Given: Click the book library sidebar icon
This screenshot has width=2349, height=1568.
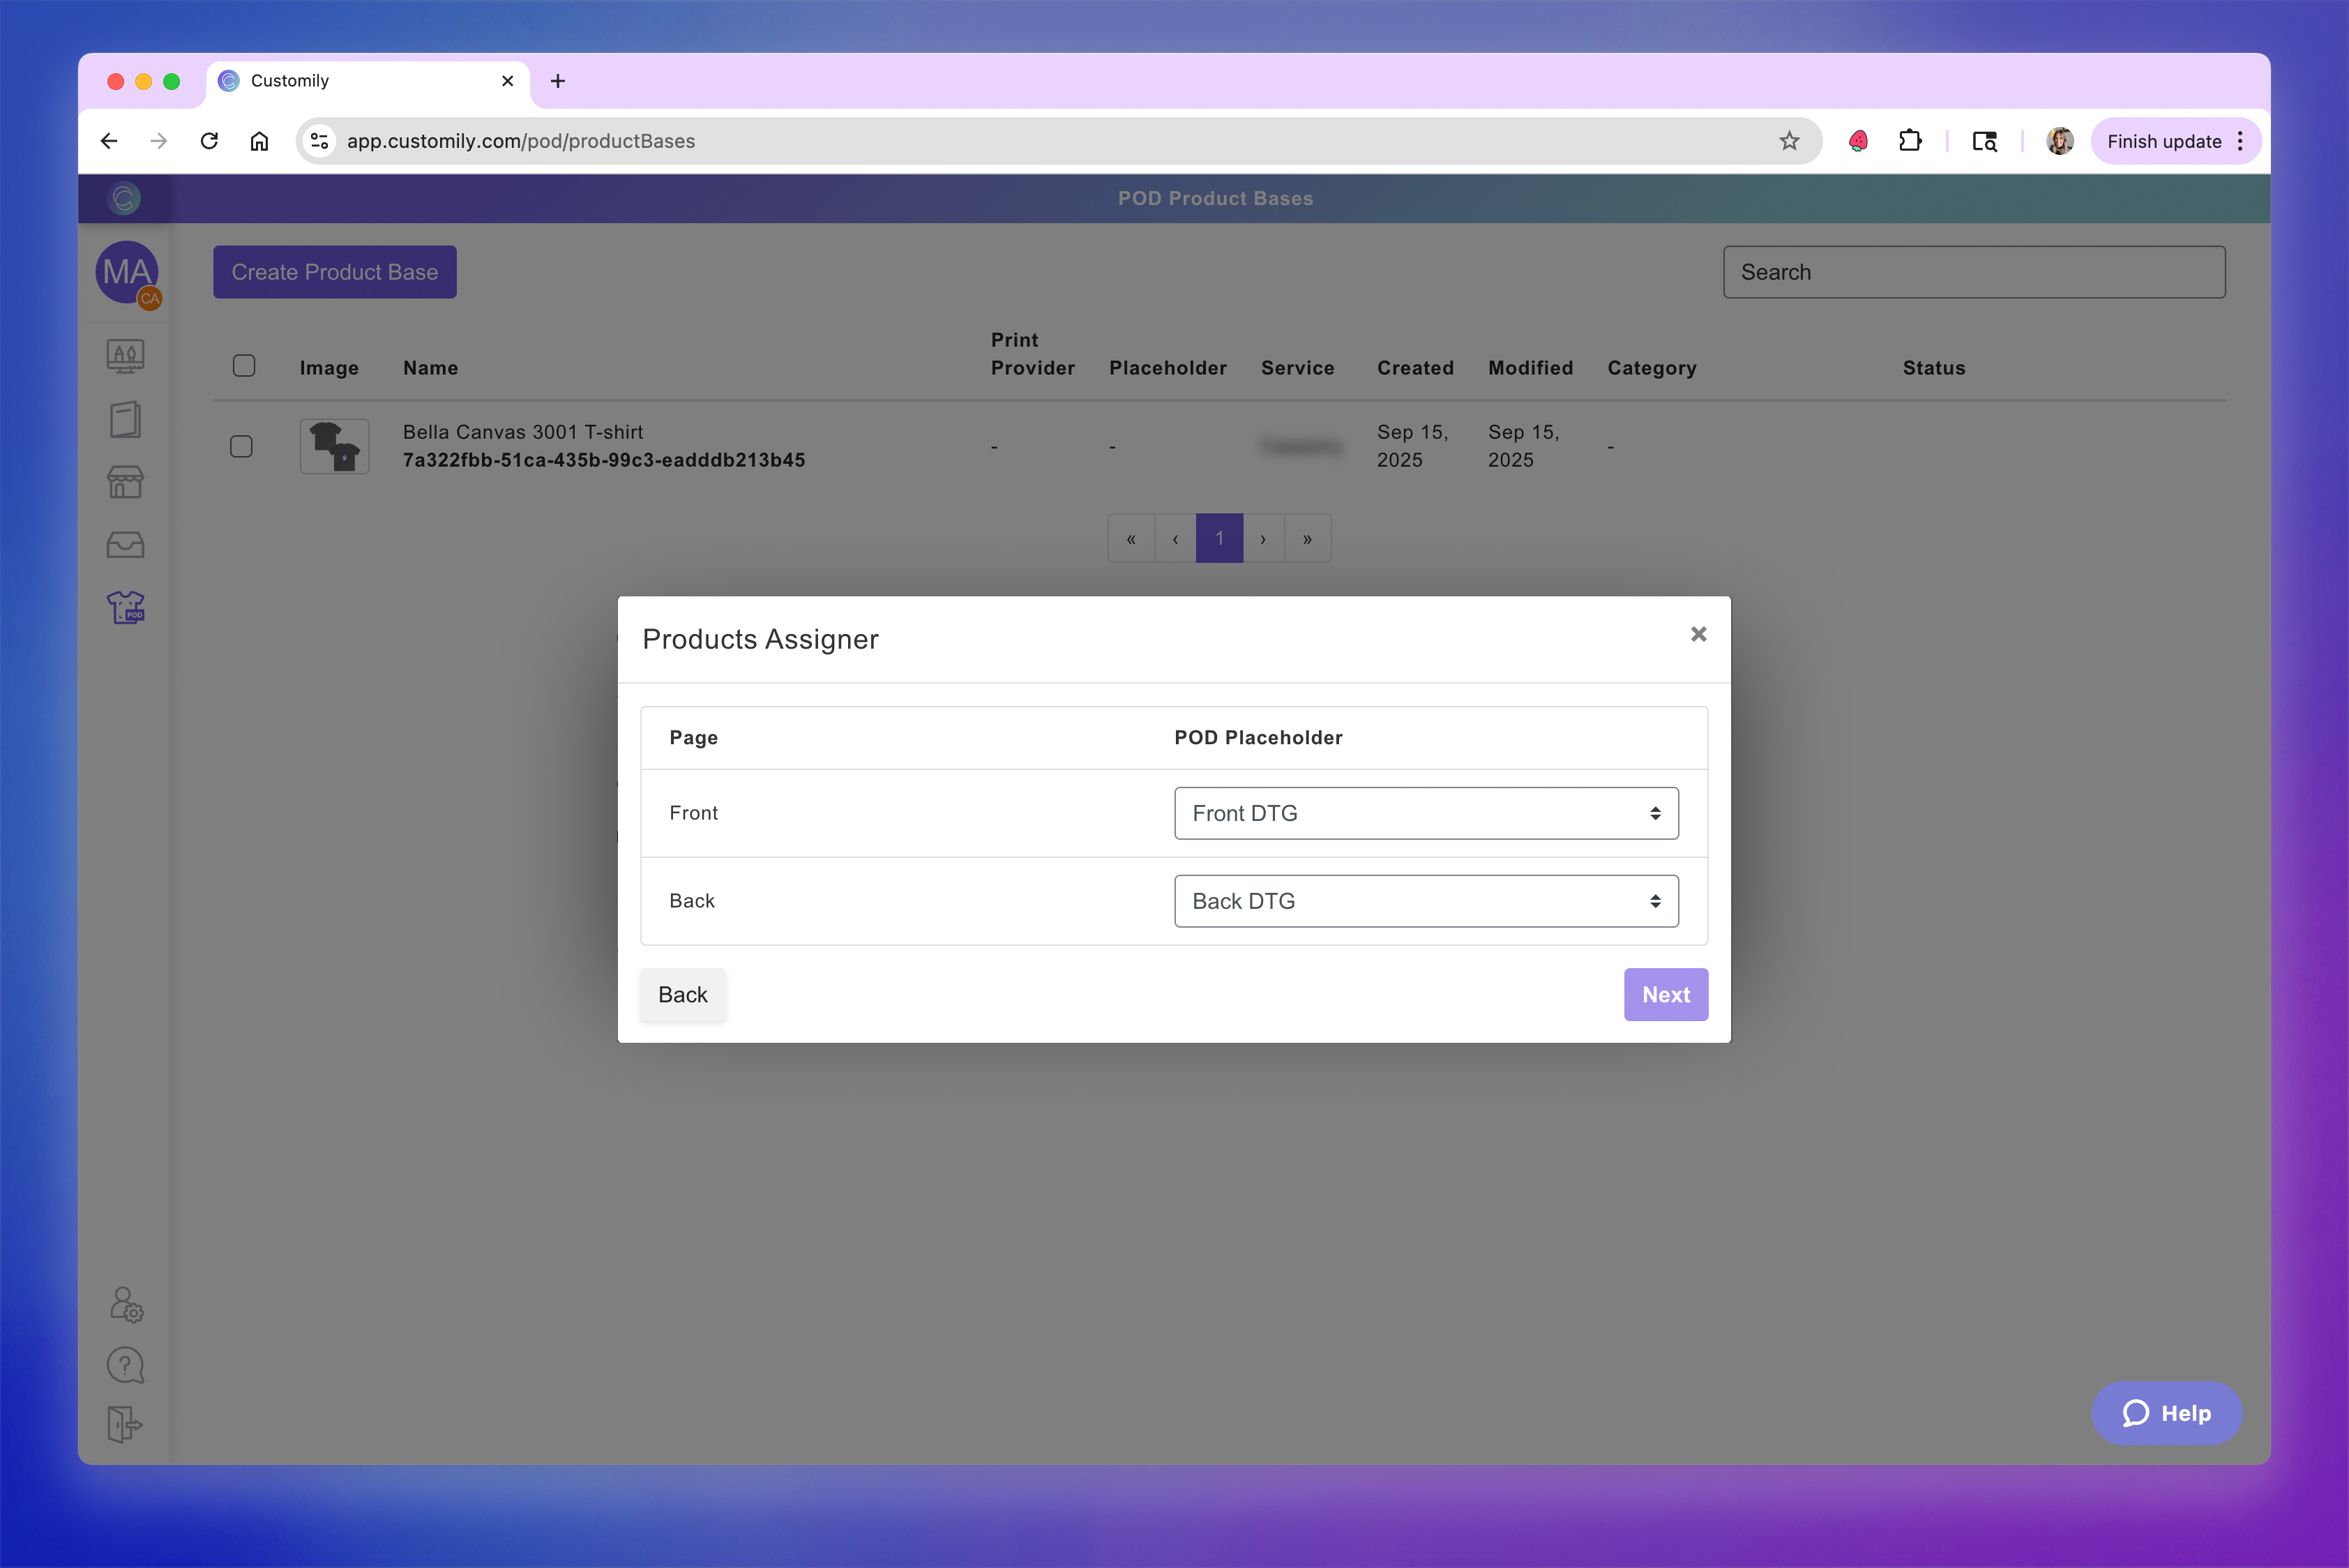Looking at the screenshot, I should tap(125, 419).
